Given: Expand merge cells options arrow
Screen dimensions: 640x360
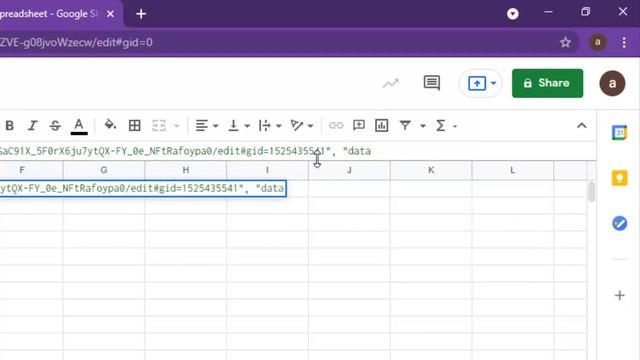Looking at the screenshot, I should pyautogui.click(x=177, y=126).
